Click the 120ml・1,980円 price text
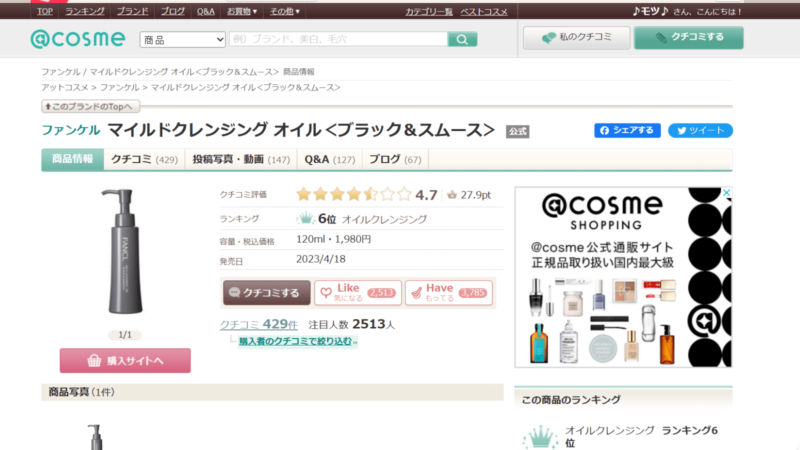 click(x=334, y=239)
